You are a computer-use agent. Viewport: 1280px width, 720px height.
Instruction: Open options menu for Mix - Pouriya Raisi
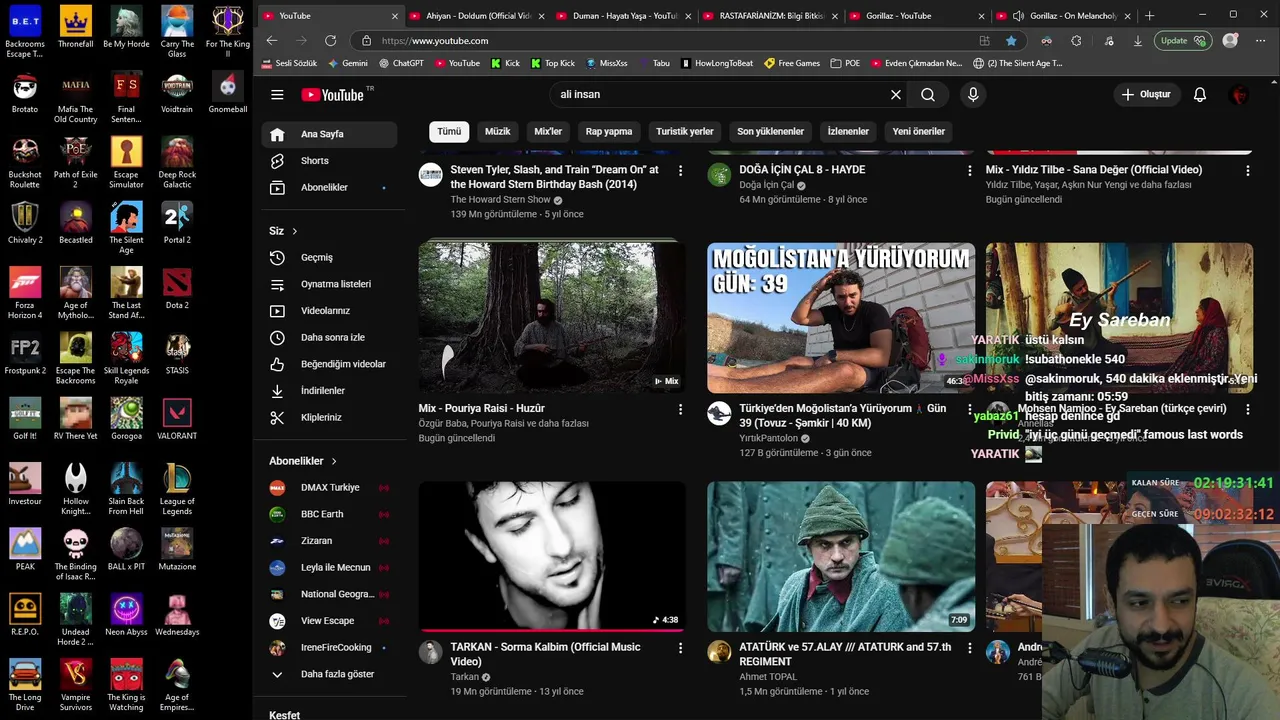point(680,409)
